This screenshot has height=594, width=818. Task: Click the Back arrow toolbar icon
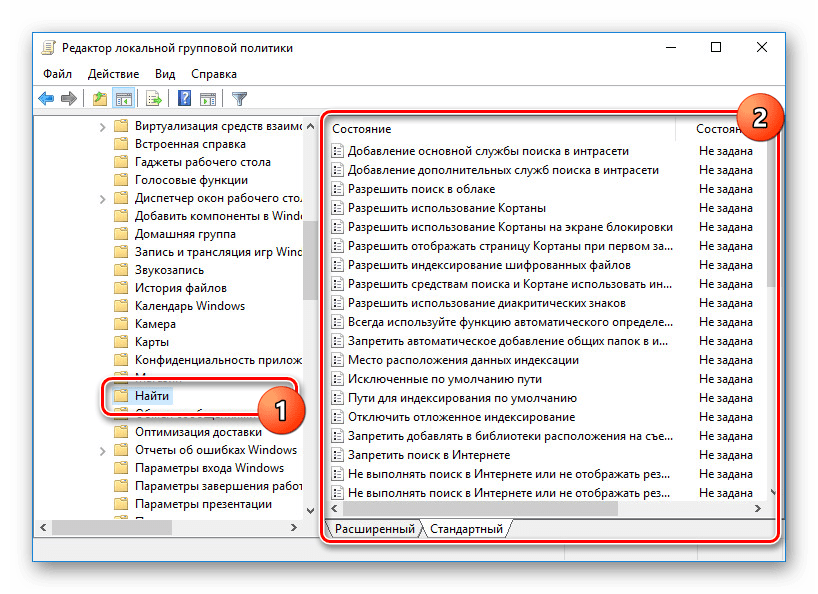click(46, 98)
